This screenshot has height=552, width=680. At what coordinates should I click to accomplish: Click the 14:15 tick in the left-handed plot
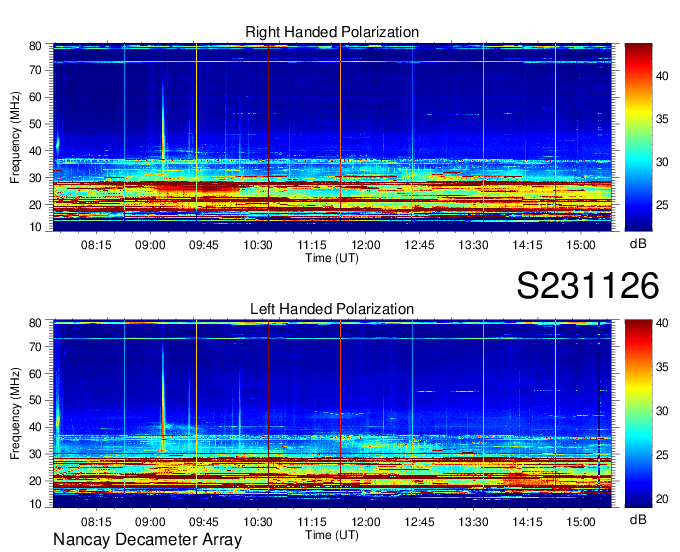[527, 522]
